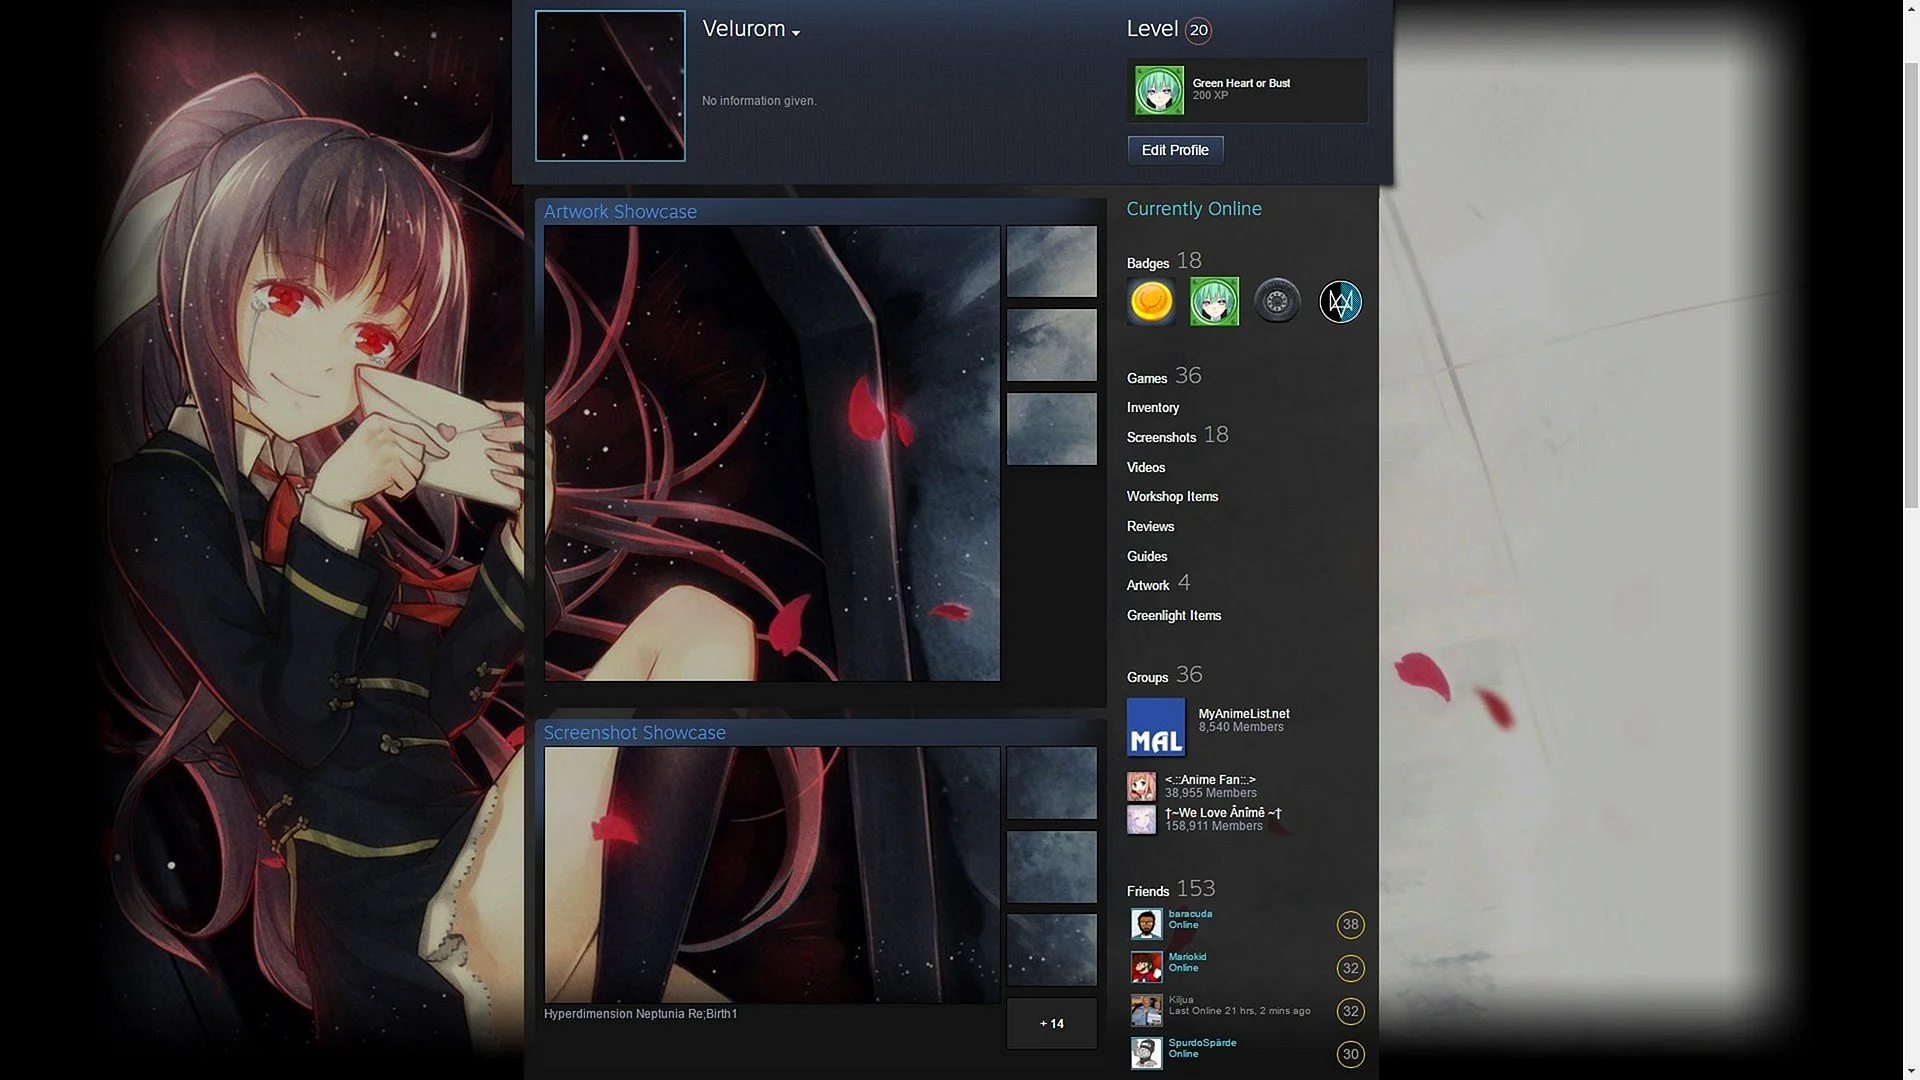Screen dimensions: 1920x1080
Task: Open the Green Heart or Bust badge icon
Action: (x=1159, y=91)
